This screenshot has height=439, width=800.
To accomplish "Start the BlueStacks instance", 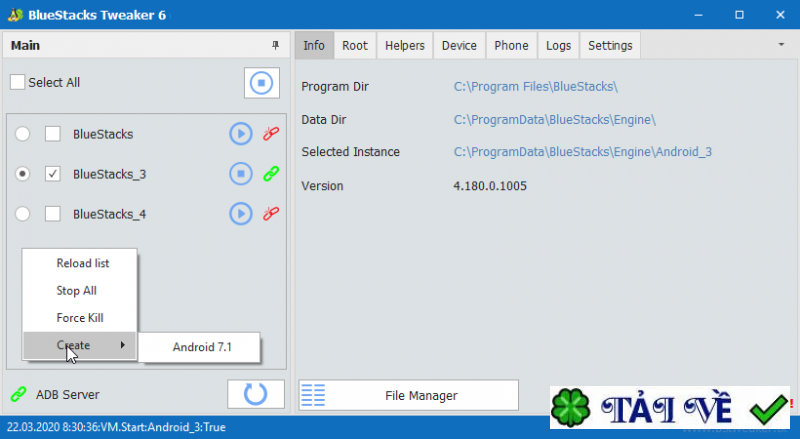I will point(240,134).
